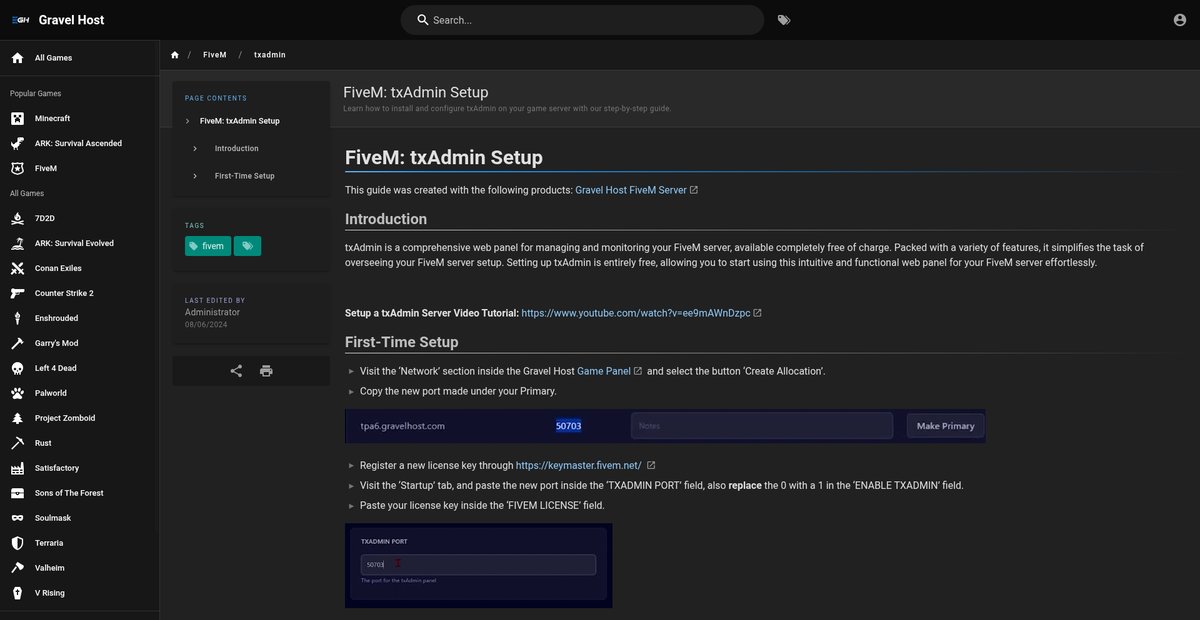This screenshot has width=1200, height=620.
Task: Open the tags icon beside search
Action: pyautogui.click(x=784, y=20)
